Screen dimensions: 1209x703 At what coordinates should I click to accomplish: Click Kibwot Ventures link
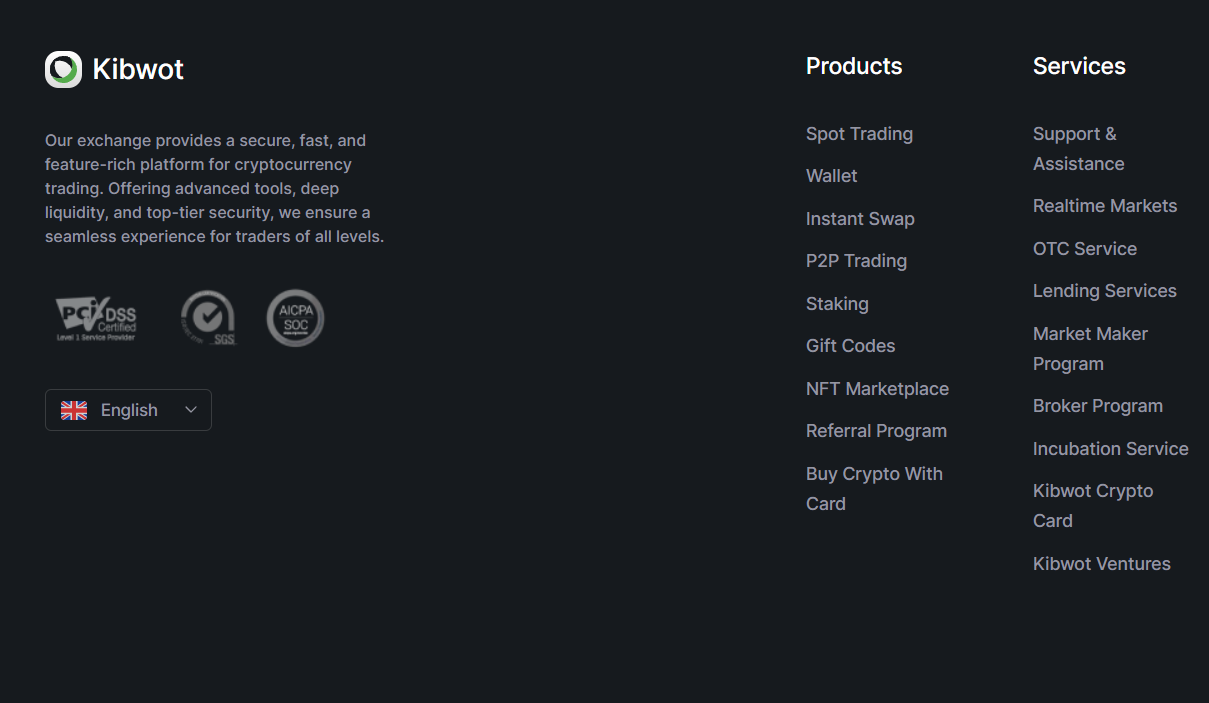tap(1101, 564)
